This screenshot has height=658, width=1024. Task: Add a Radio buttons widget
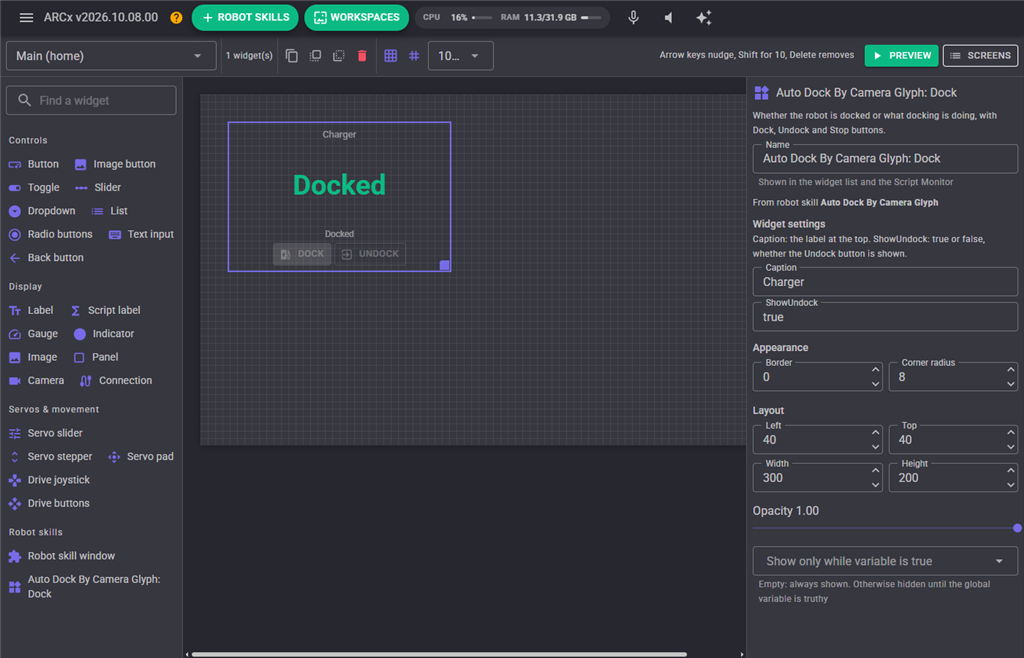(x=50, y=234)
